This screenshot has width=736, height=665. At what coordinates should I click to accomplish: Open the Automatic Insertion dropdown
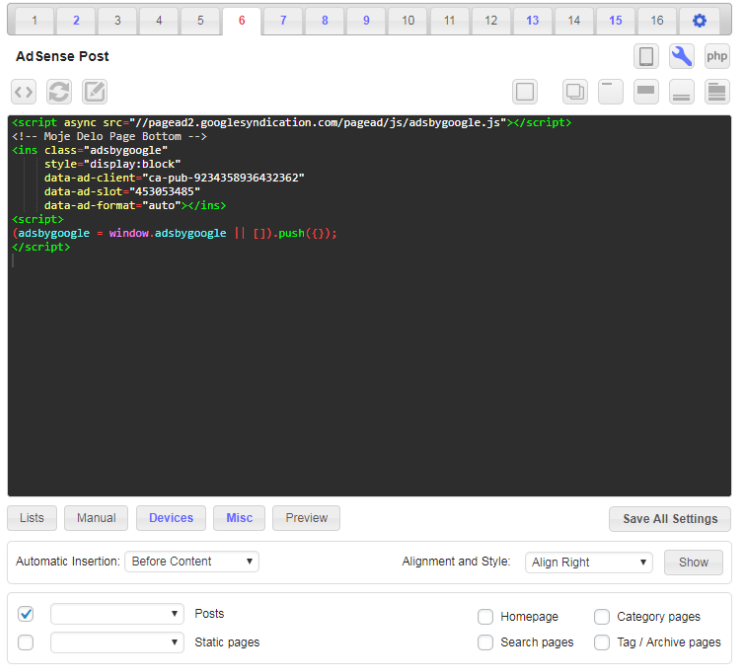click(192, 561)
